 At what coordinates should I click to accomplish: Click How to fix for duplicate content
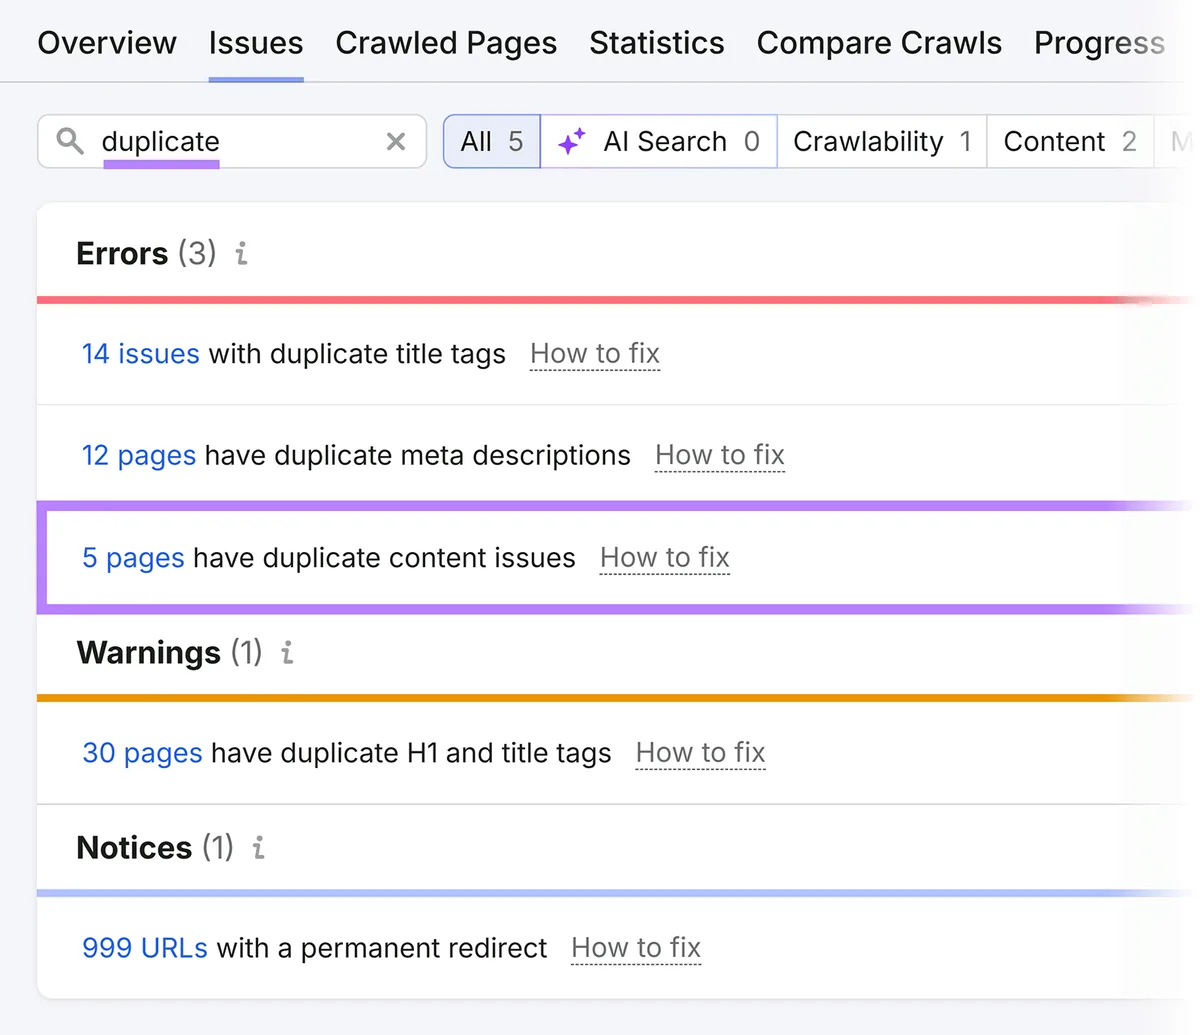[665, 558]
